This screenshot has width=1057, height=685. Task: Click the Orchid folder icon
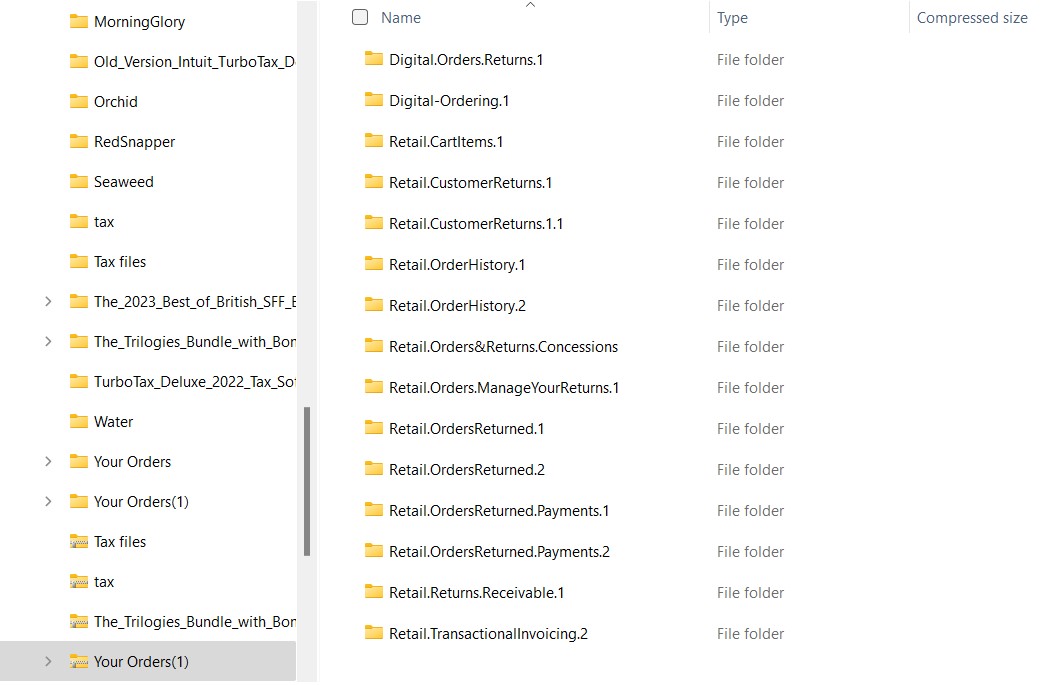pos(80,101)
